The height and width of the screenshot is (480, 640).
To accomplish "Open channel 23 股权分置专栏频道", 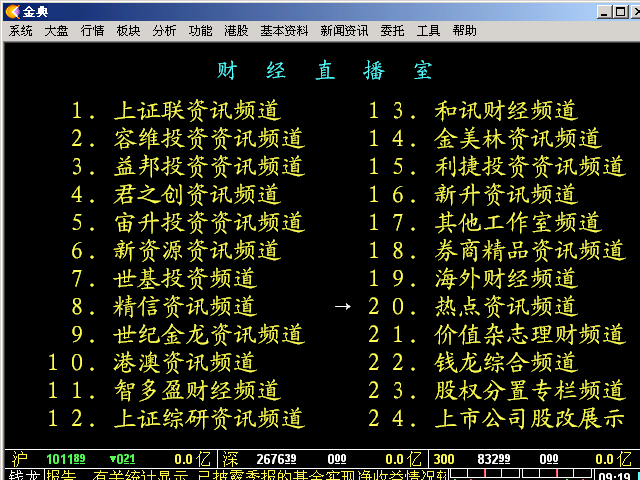I will click(497, 390).
